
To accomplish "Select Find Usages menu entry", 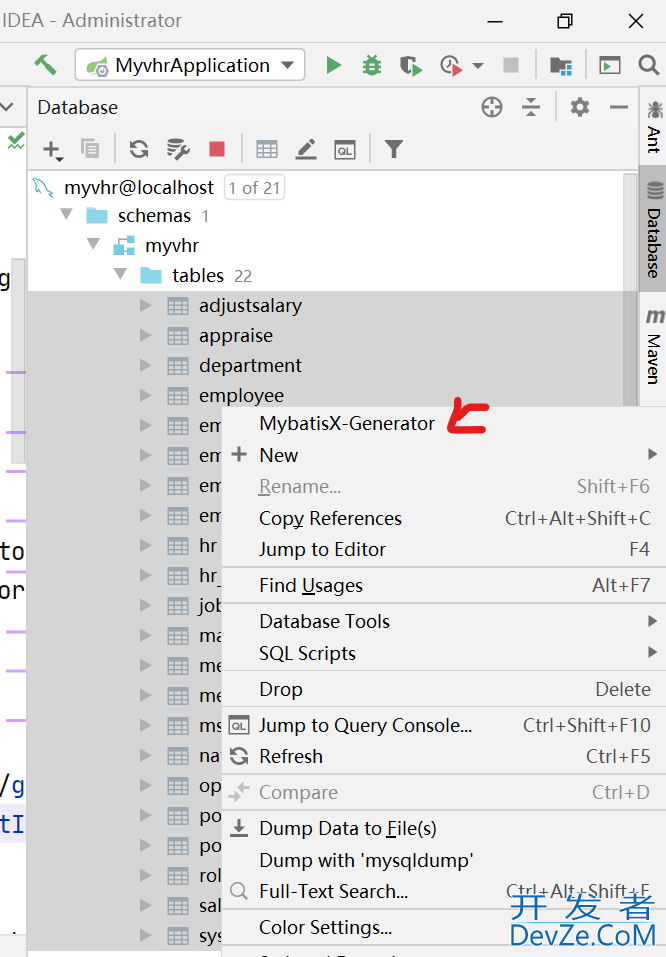I will (444, 585).
